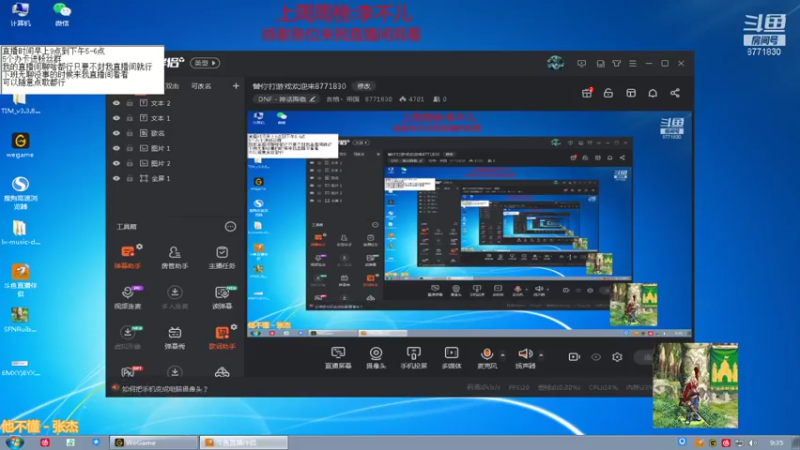Open the hamburger menu in title bar
800x450 pixels.
[633, 63]
